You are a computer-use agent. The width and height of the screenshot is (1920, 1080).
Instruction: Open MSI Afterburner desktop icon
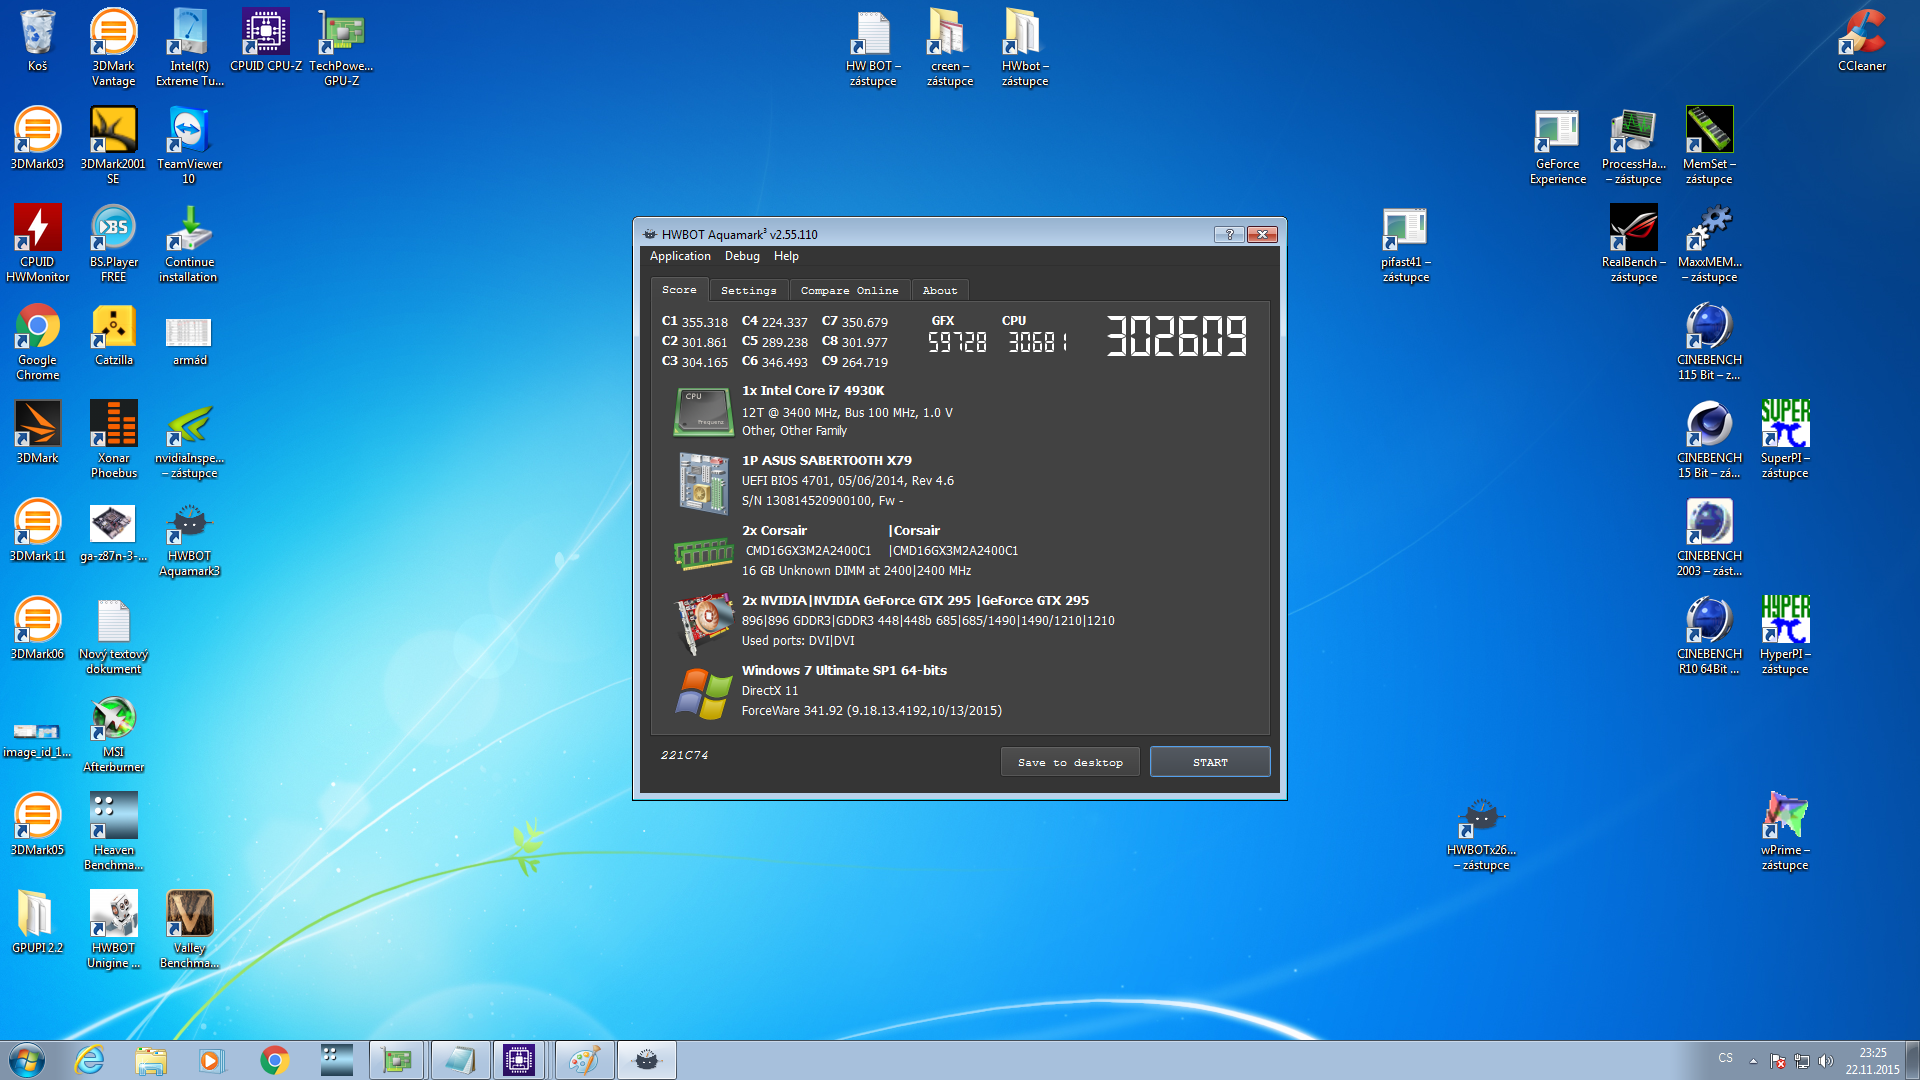point(113,734)
